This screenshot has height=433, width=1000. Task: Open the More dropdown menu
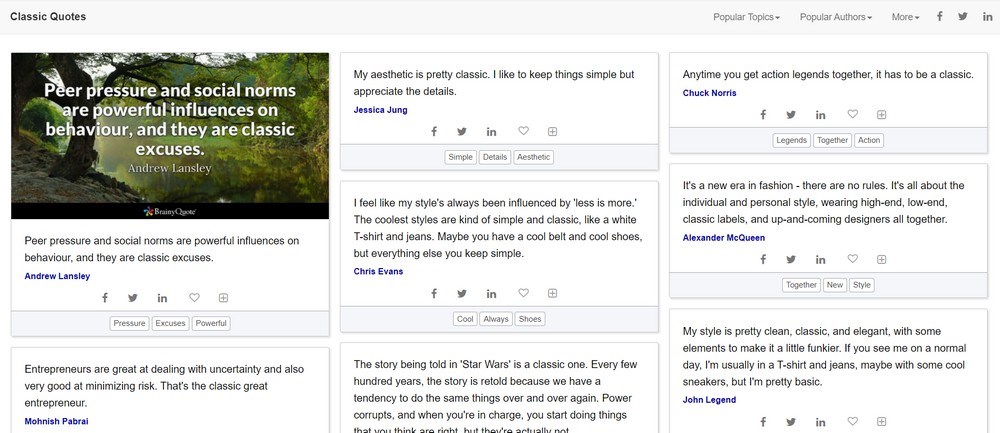pyautogui.click(x=906, y=17)
